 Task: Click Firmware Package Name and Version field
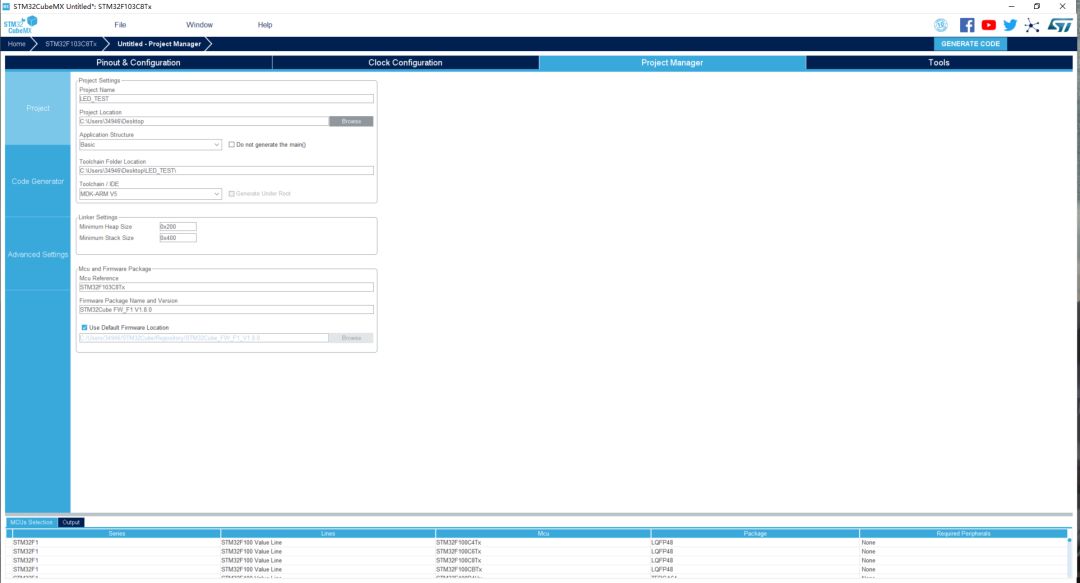coord(226,309)
